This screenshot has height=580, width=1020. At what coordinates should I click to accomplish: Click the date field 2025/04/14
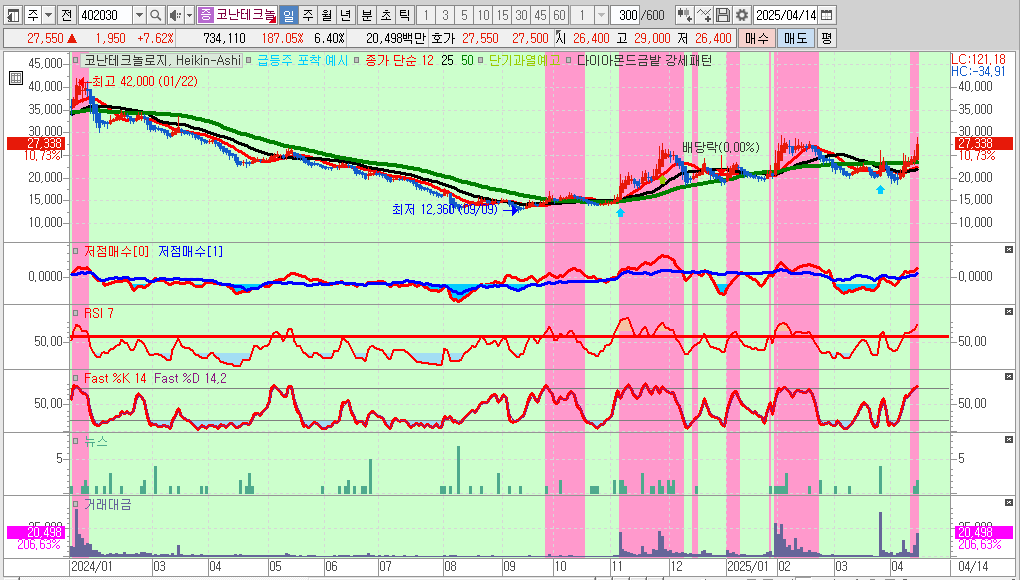tap(785, 15)
